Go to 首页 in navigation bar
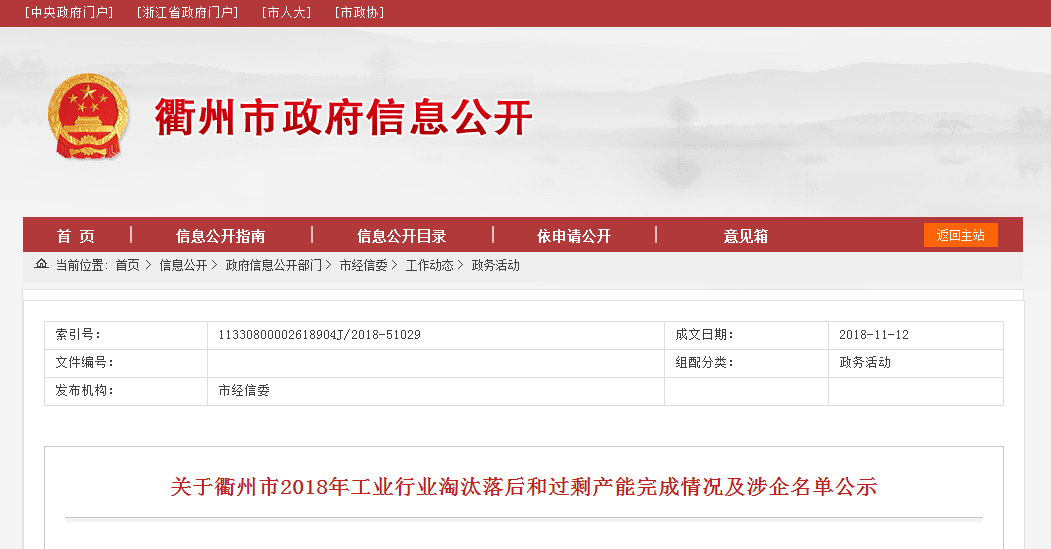 tap(76, 236)
